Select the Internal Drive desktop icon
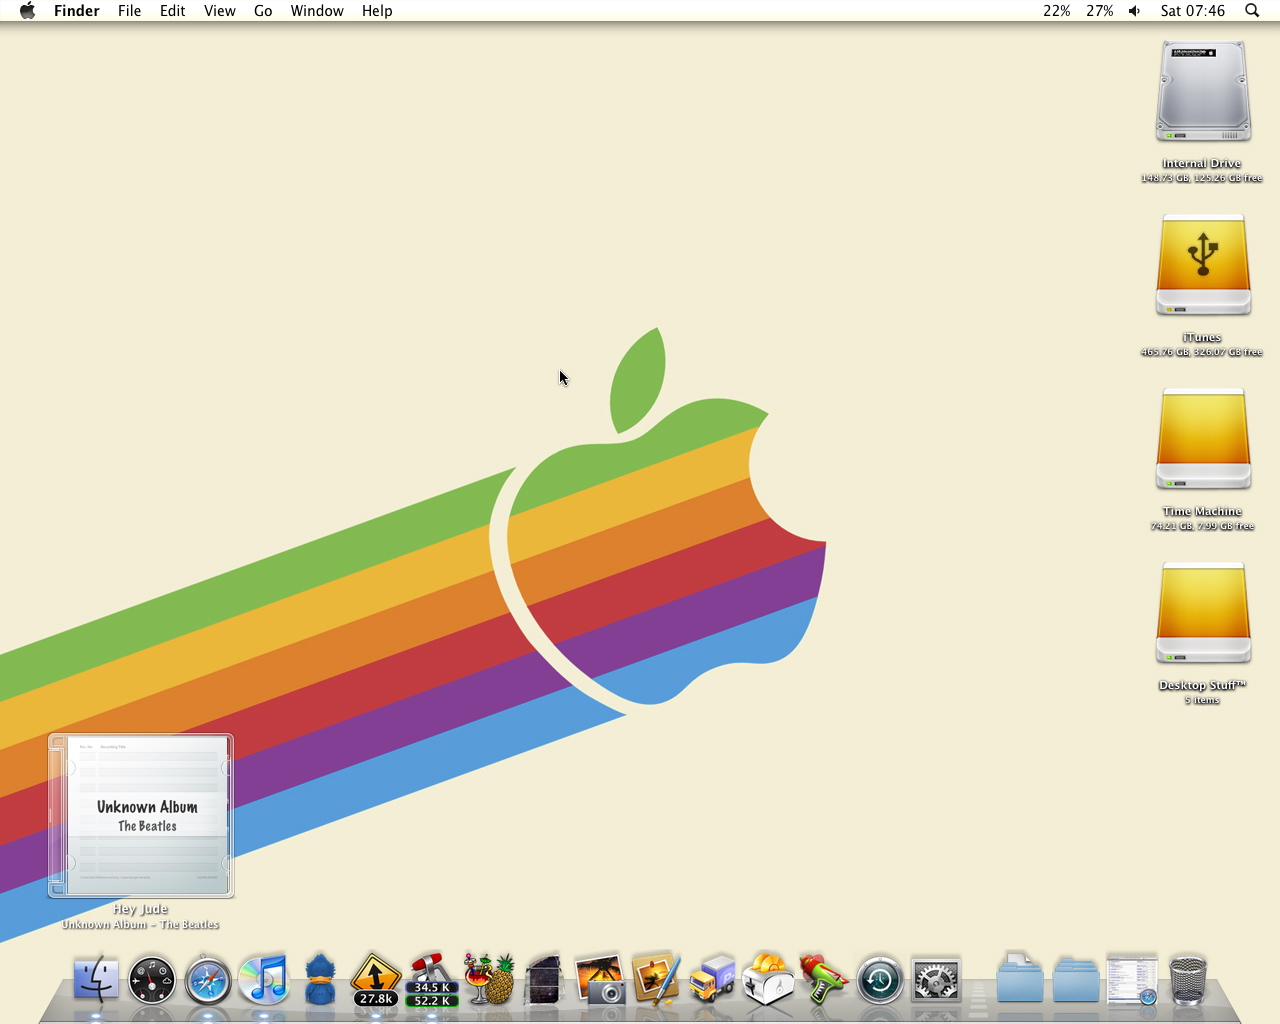Image resolution: width=1280 pixels, height=1024 pixels. (1202, 92)
